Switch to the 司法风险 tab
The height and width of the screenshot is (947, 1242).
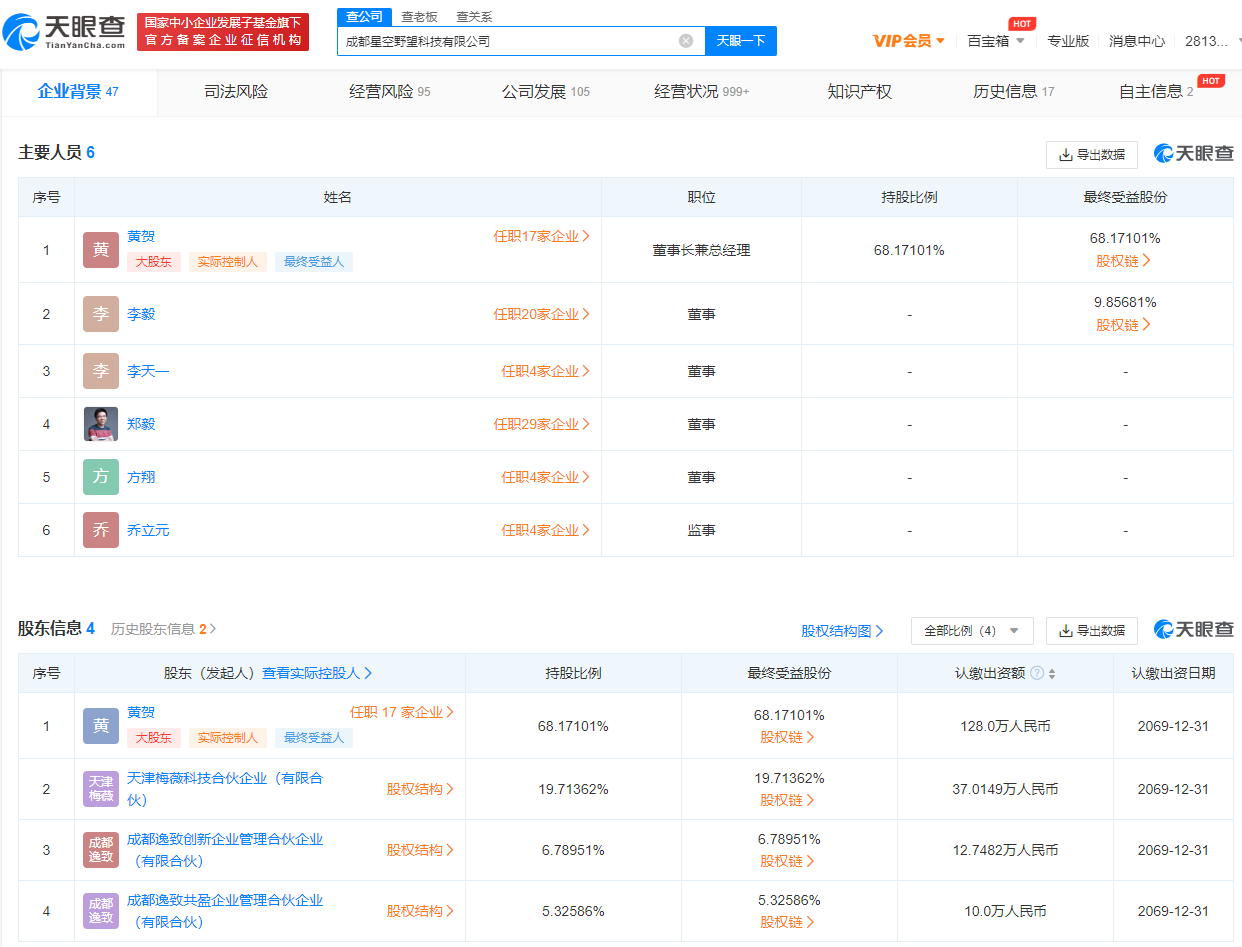pos(236,92)
